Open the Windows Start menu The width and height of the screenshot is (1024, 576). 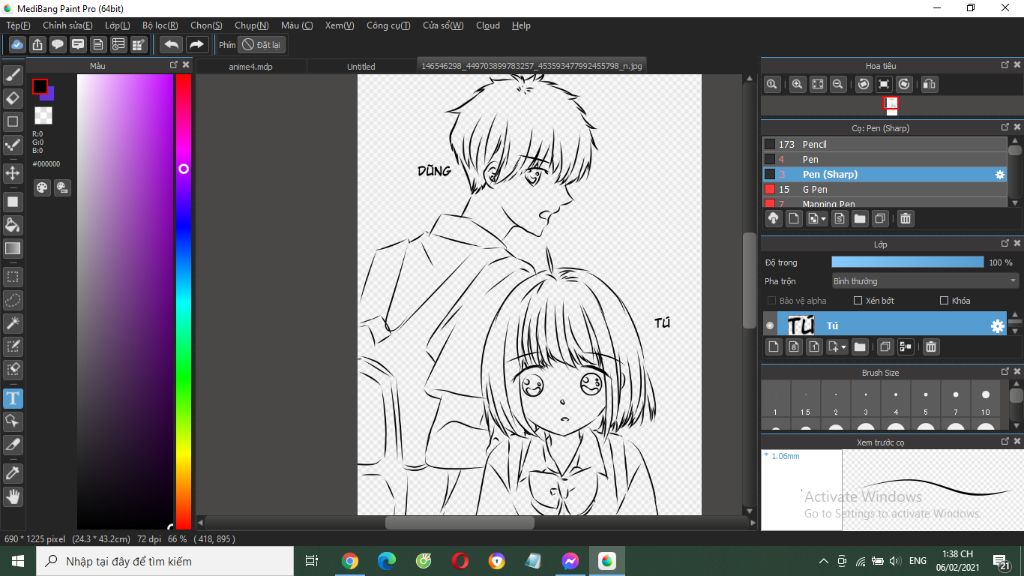pyautogui.click(x=18, y=561)
